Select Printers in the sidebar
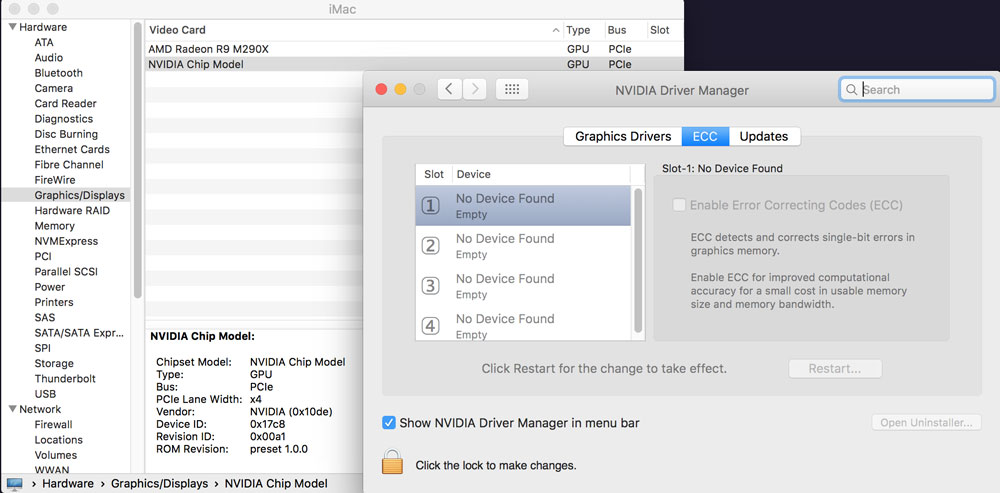This screenshot has height=493, width=1000. pos(54,302)
